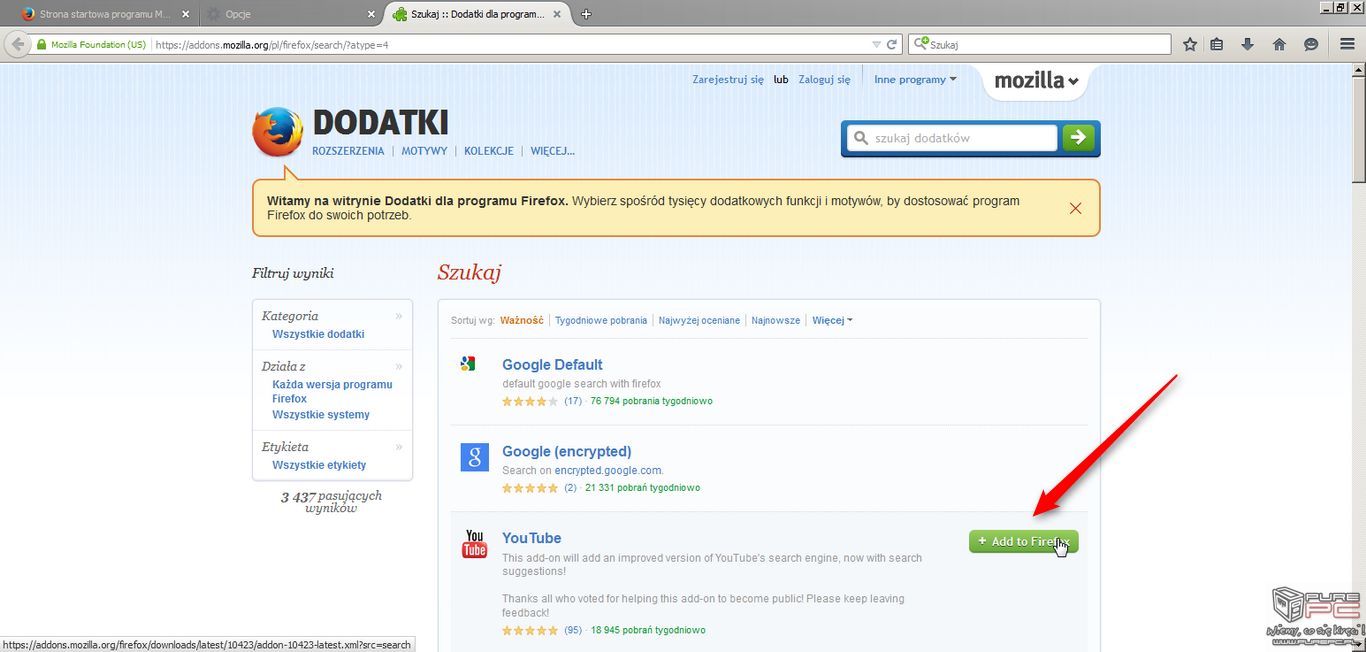This screenshot has height=652, width=1366.
Task: Expand the Kategoria filter section
Action: coord(332,316)
